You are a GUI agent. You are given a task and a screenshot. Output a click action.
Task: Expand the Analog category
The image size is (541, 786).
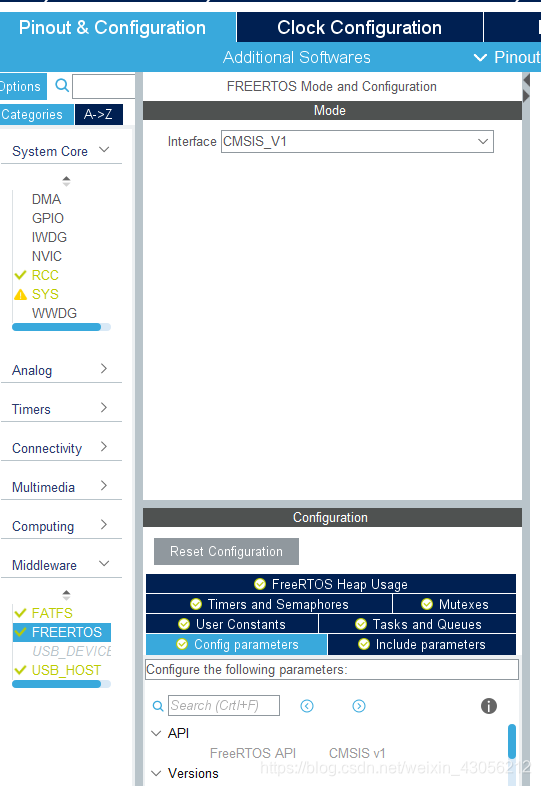click(x=104, y=368)
